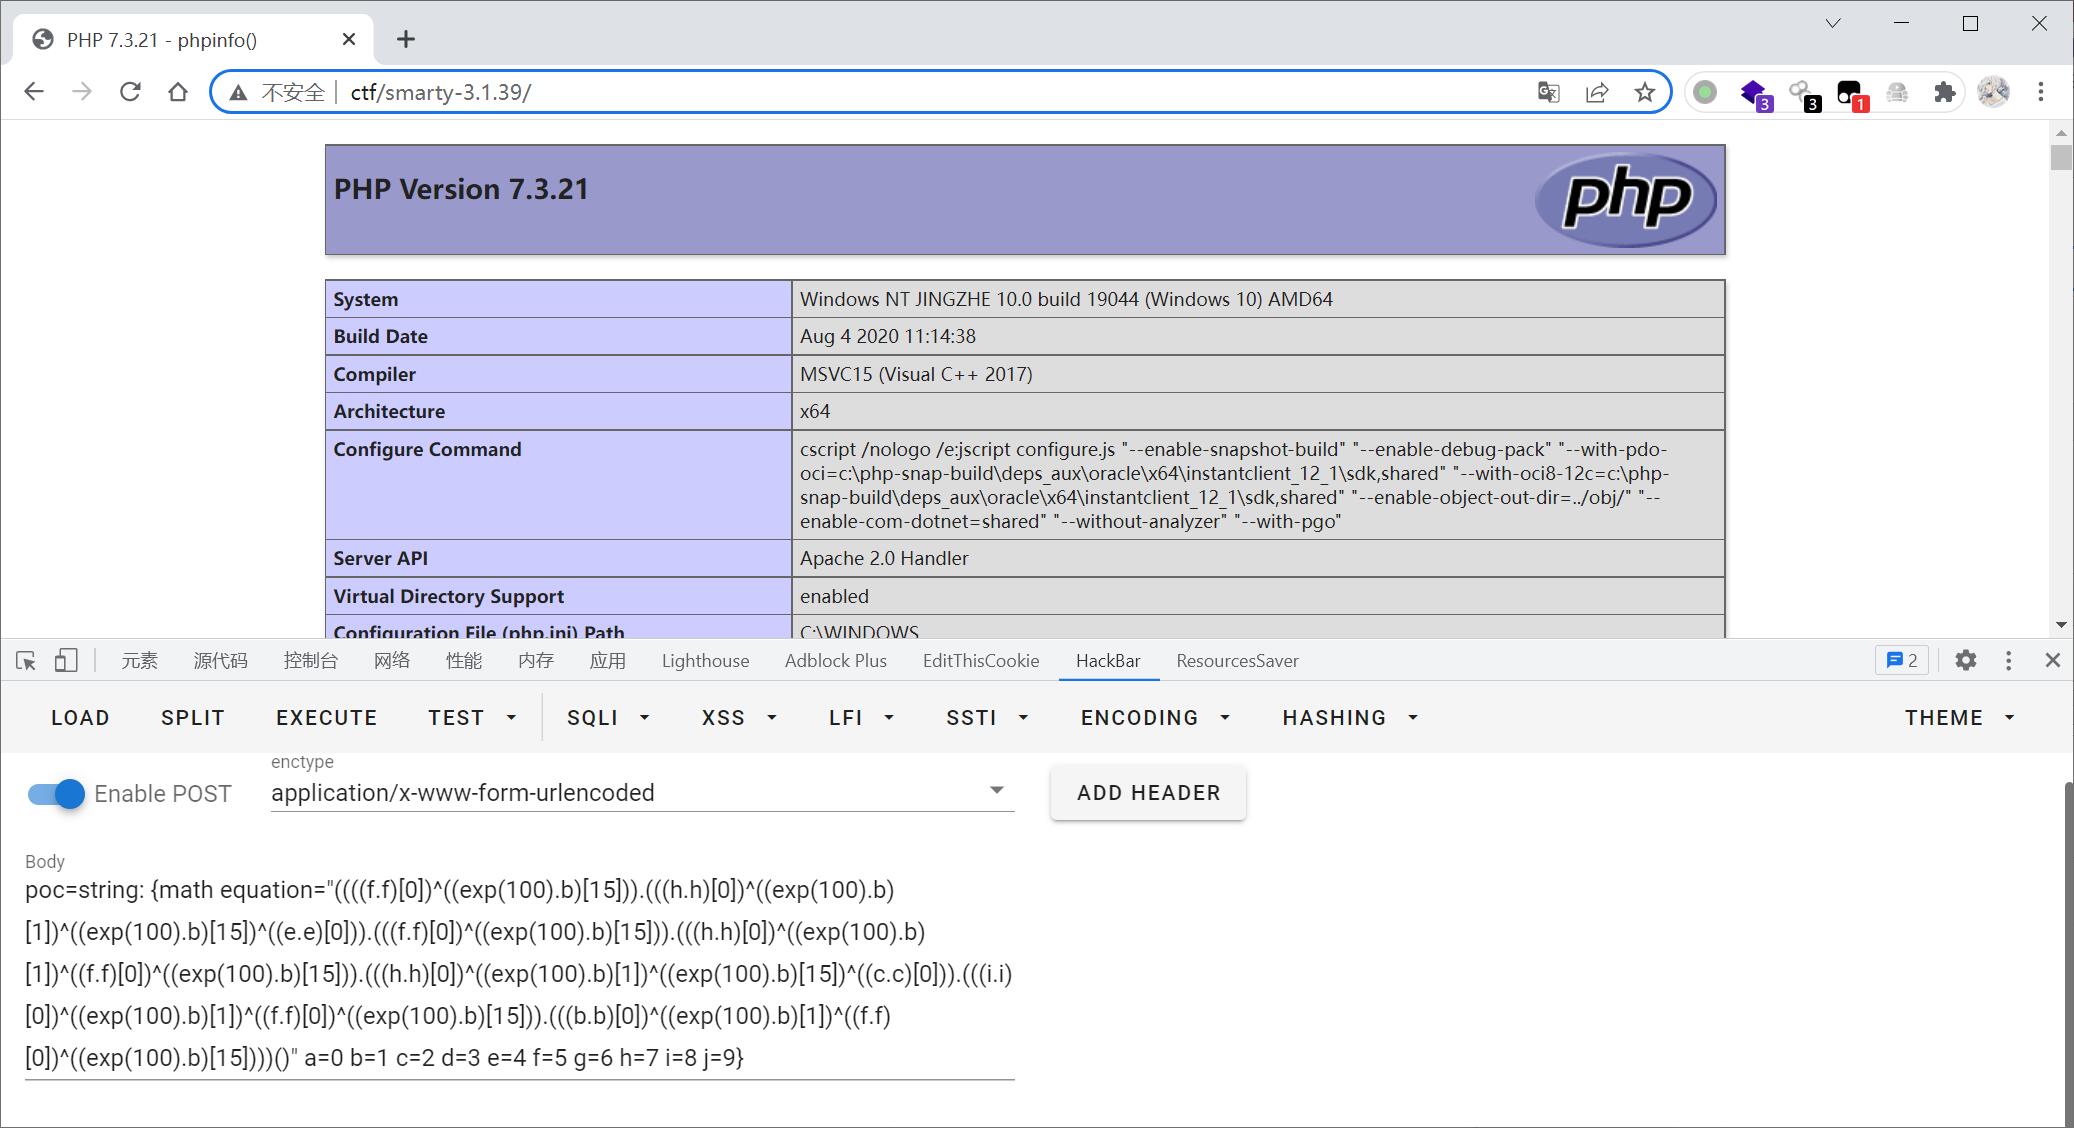Click the DevTools inspect element icon
Viewport: 2074px width, 1128px height.
coord(26,661)
